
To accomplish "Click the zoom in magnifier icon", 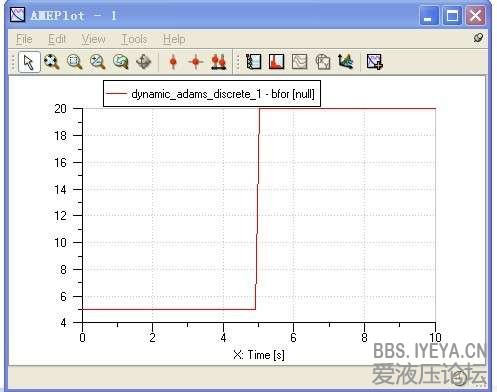I will tap(97, 62).
